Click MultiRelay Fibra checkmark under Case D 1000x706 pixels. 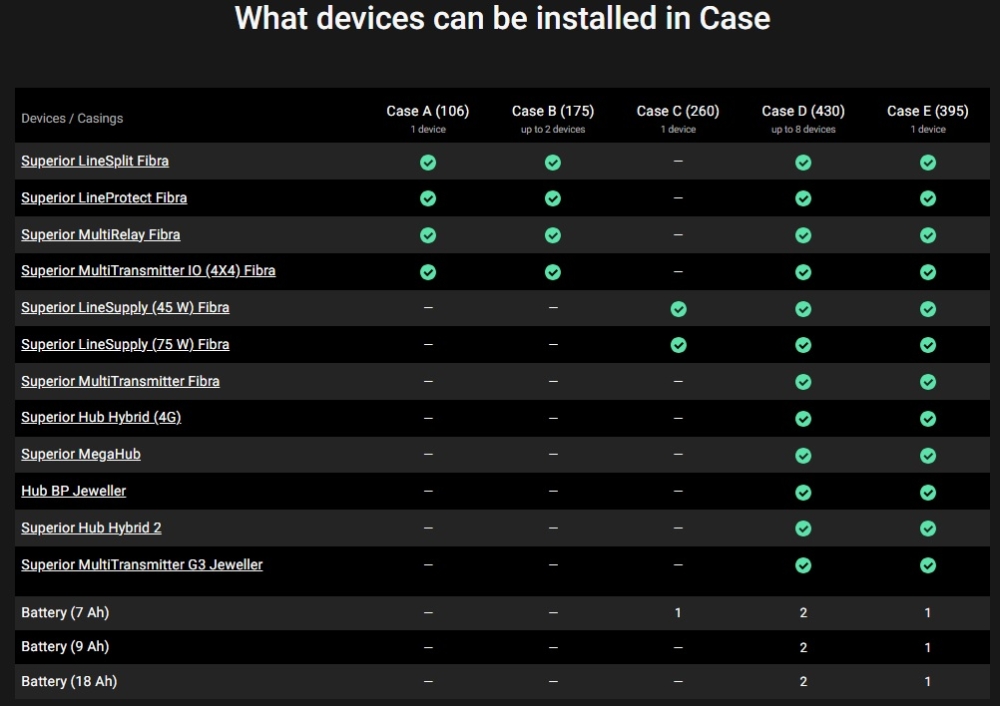[804, 235]
